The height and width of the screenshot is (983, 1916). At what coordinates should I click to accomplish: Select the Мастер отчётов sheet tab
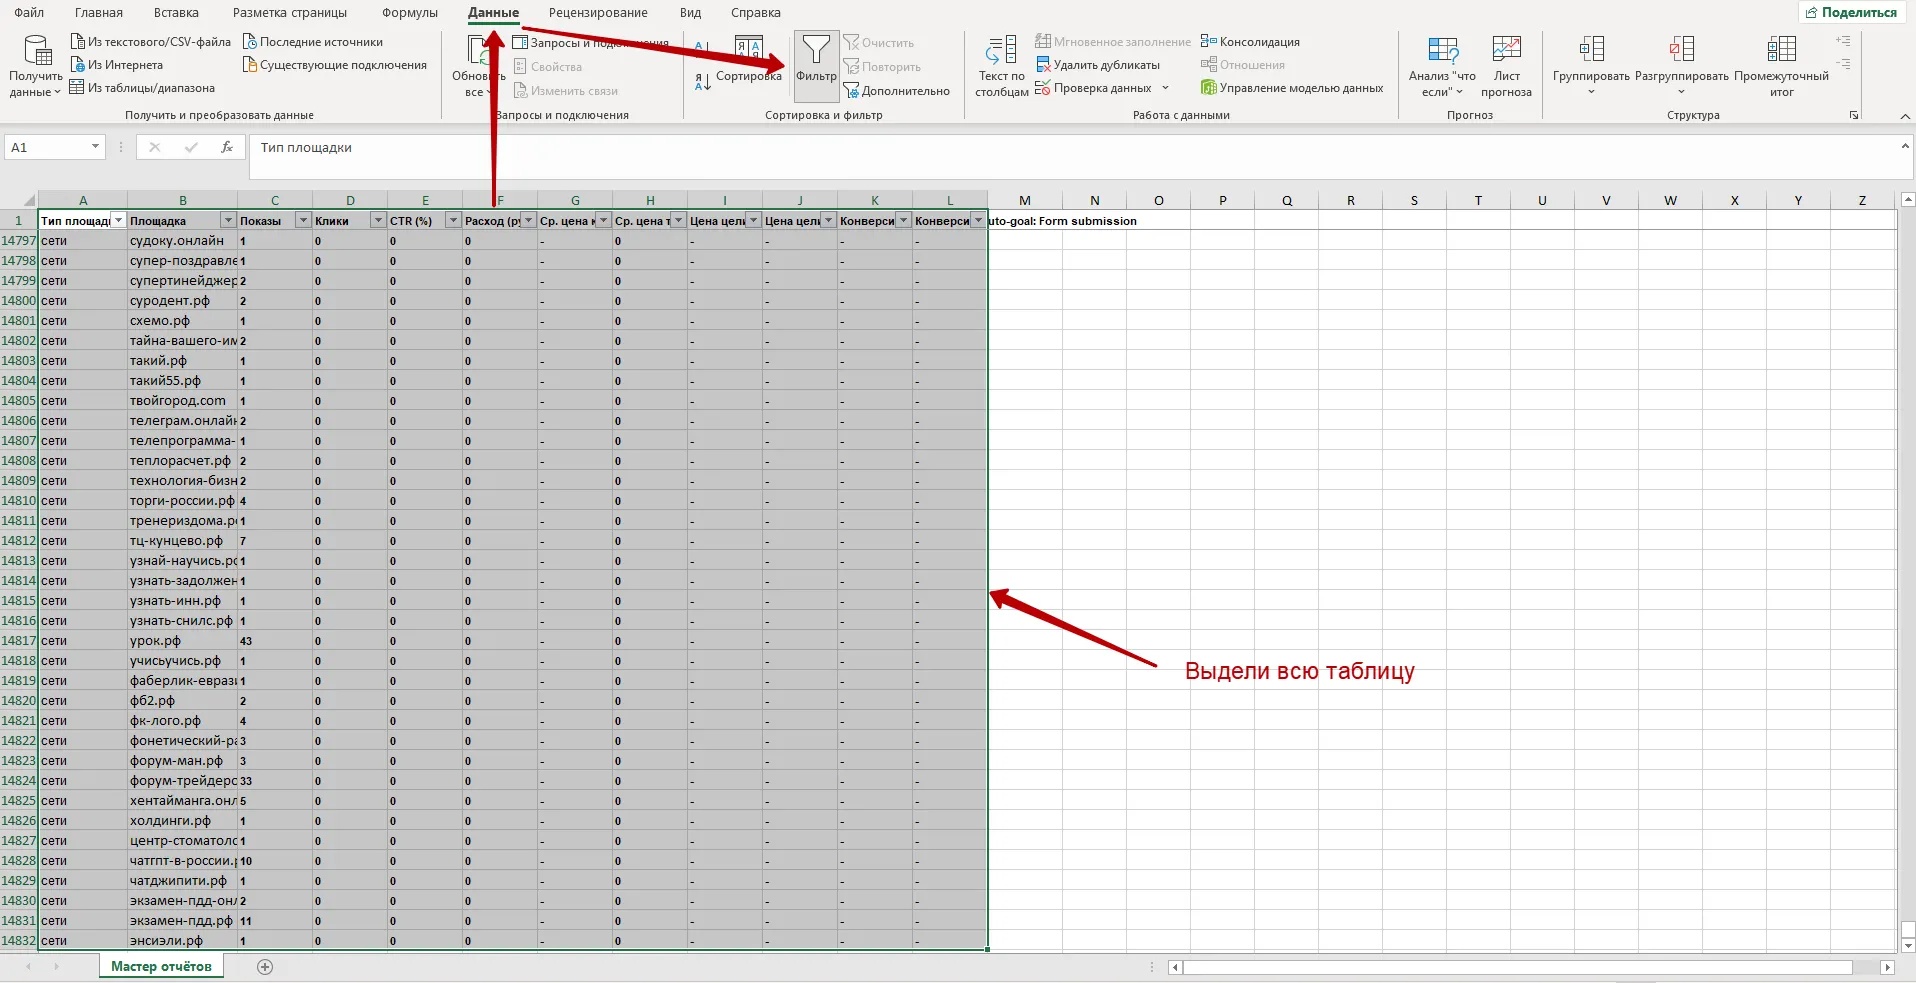pyautogui.click(x=161, y=967)
